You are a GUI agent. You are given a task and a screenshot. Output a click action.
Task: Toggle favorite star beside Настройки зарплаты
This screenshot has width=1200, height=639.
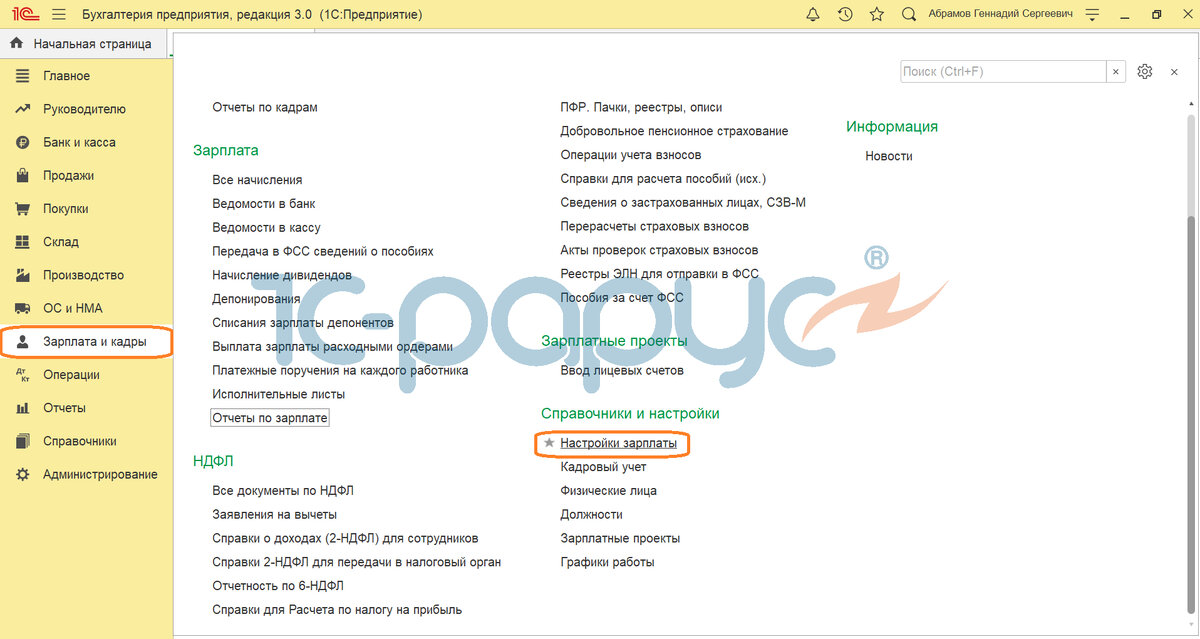coord(548,442)
